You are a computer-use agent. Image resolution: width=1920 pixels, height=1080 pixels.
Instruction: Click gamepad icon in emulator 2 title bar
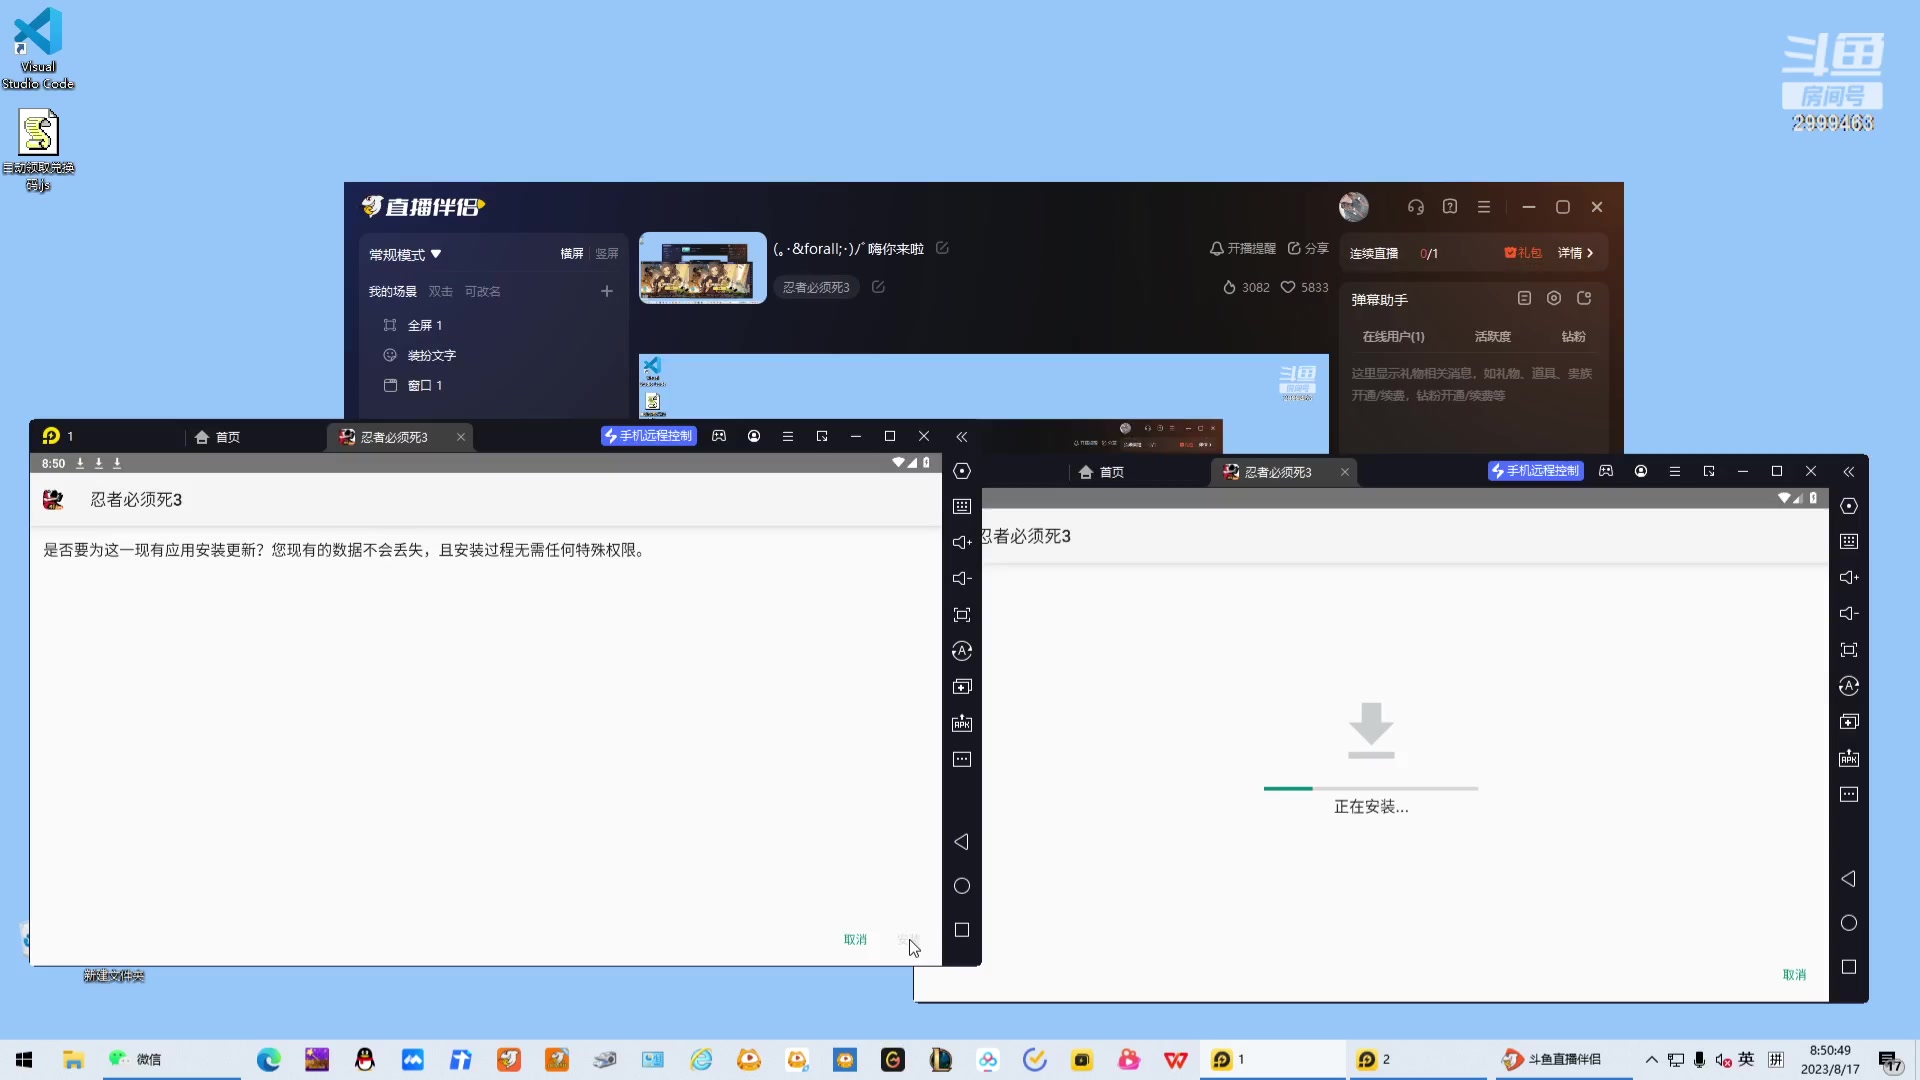click(x=1606, y=471)
